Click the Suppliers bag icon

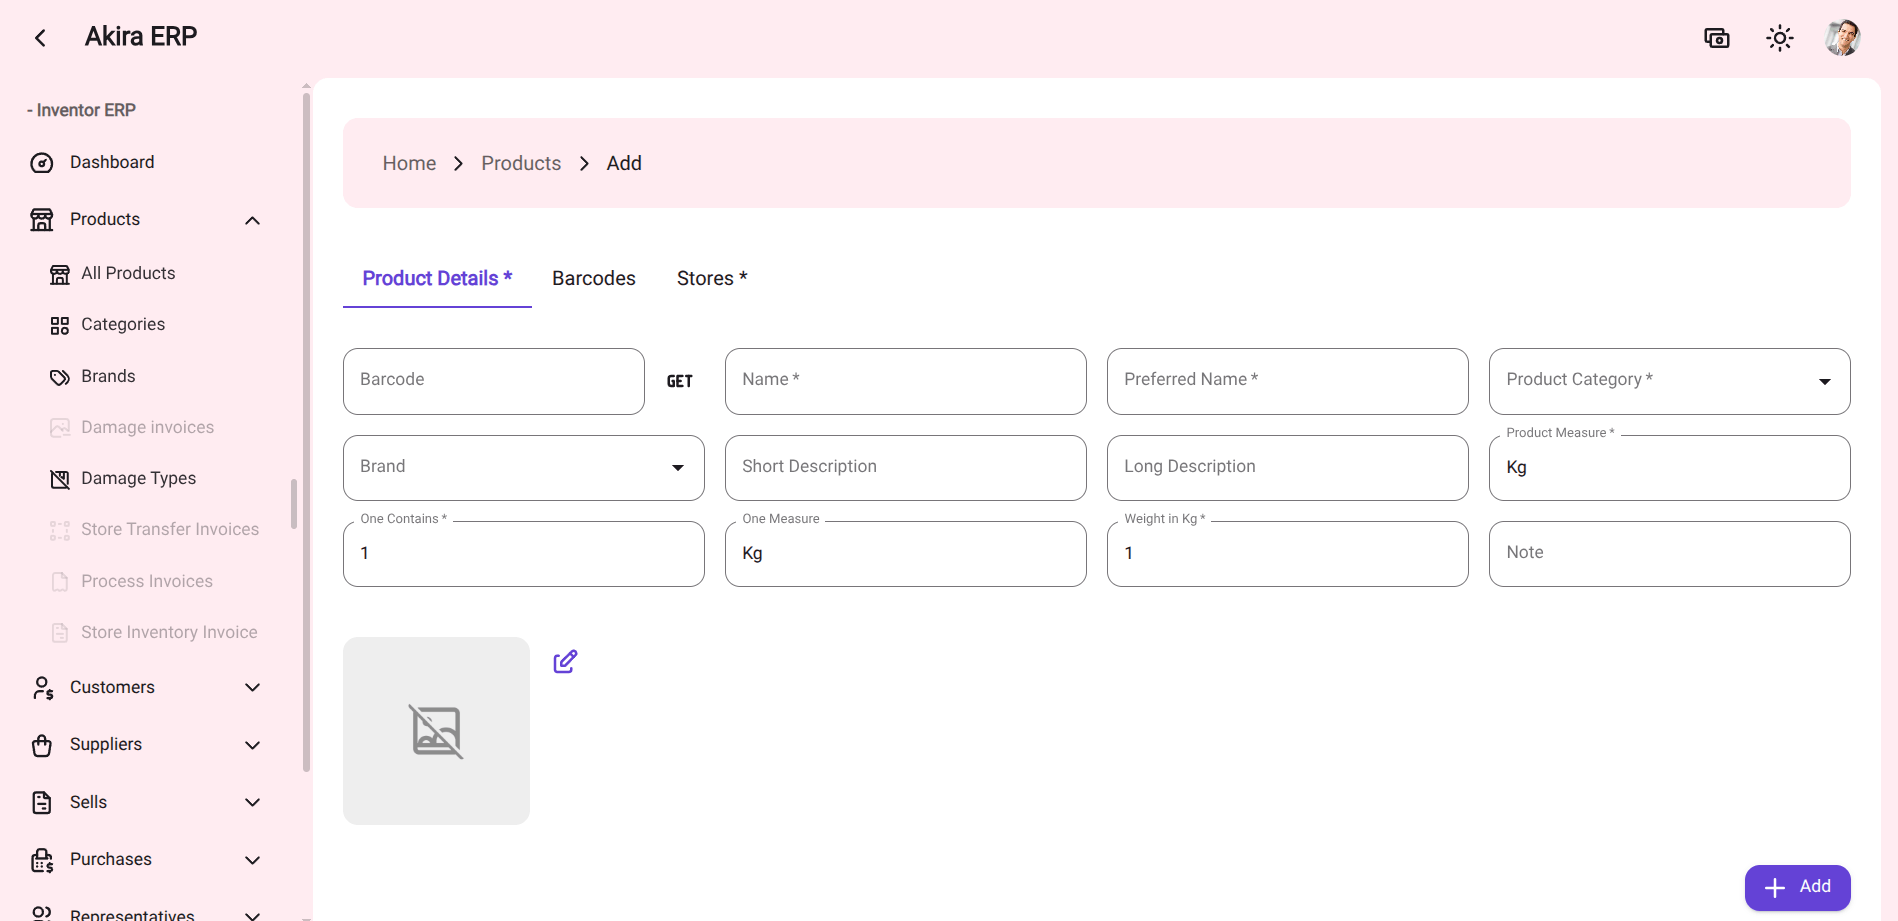pos(42,745)
